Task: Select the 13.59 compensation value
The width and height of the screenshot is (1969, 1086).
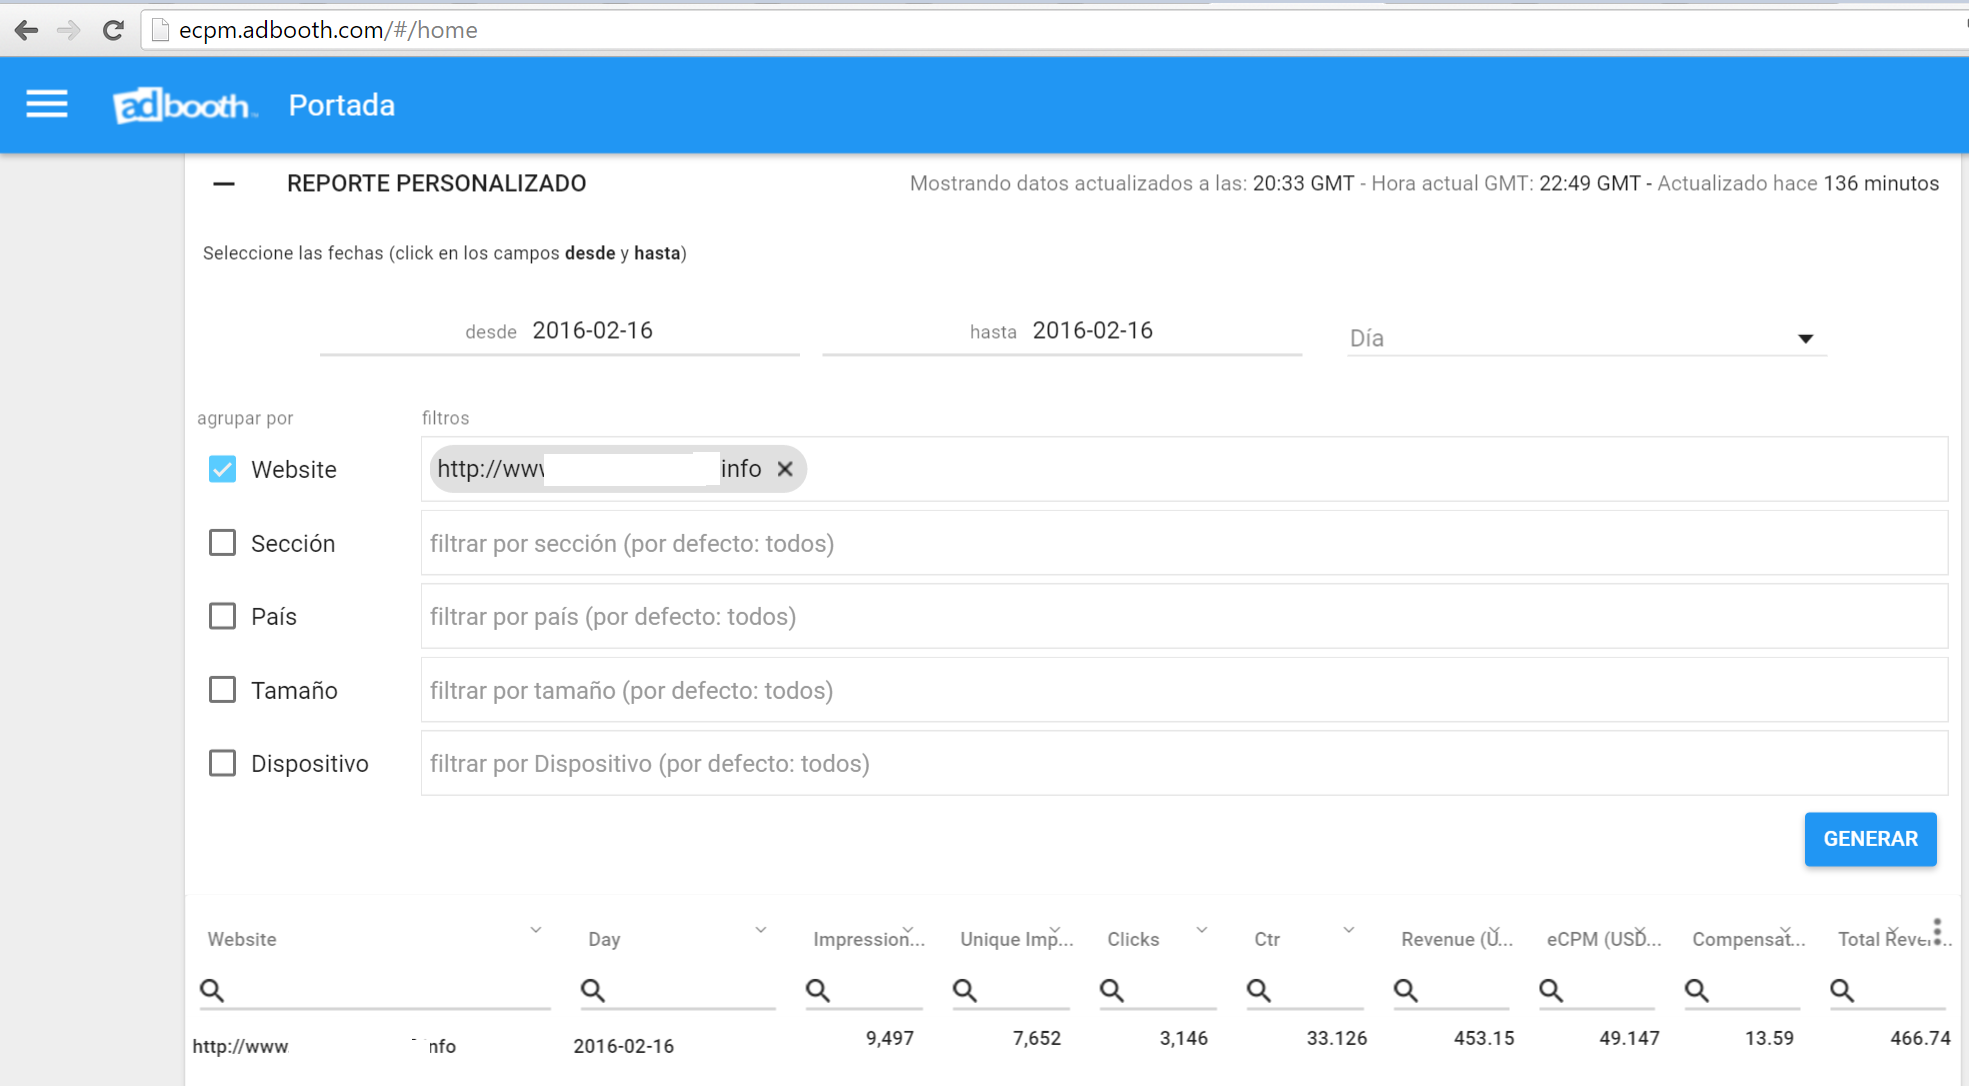Action: pos(1769,1038)
